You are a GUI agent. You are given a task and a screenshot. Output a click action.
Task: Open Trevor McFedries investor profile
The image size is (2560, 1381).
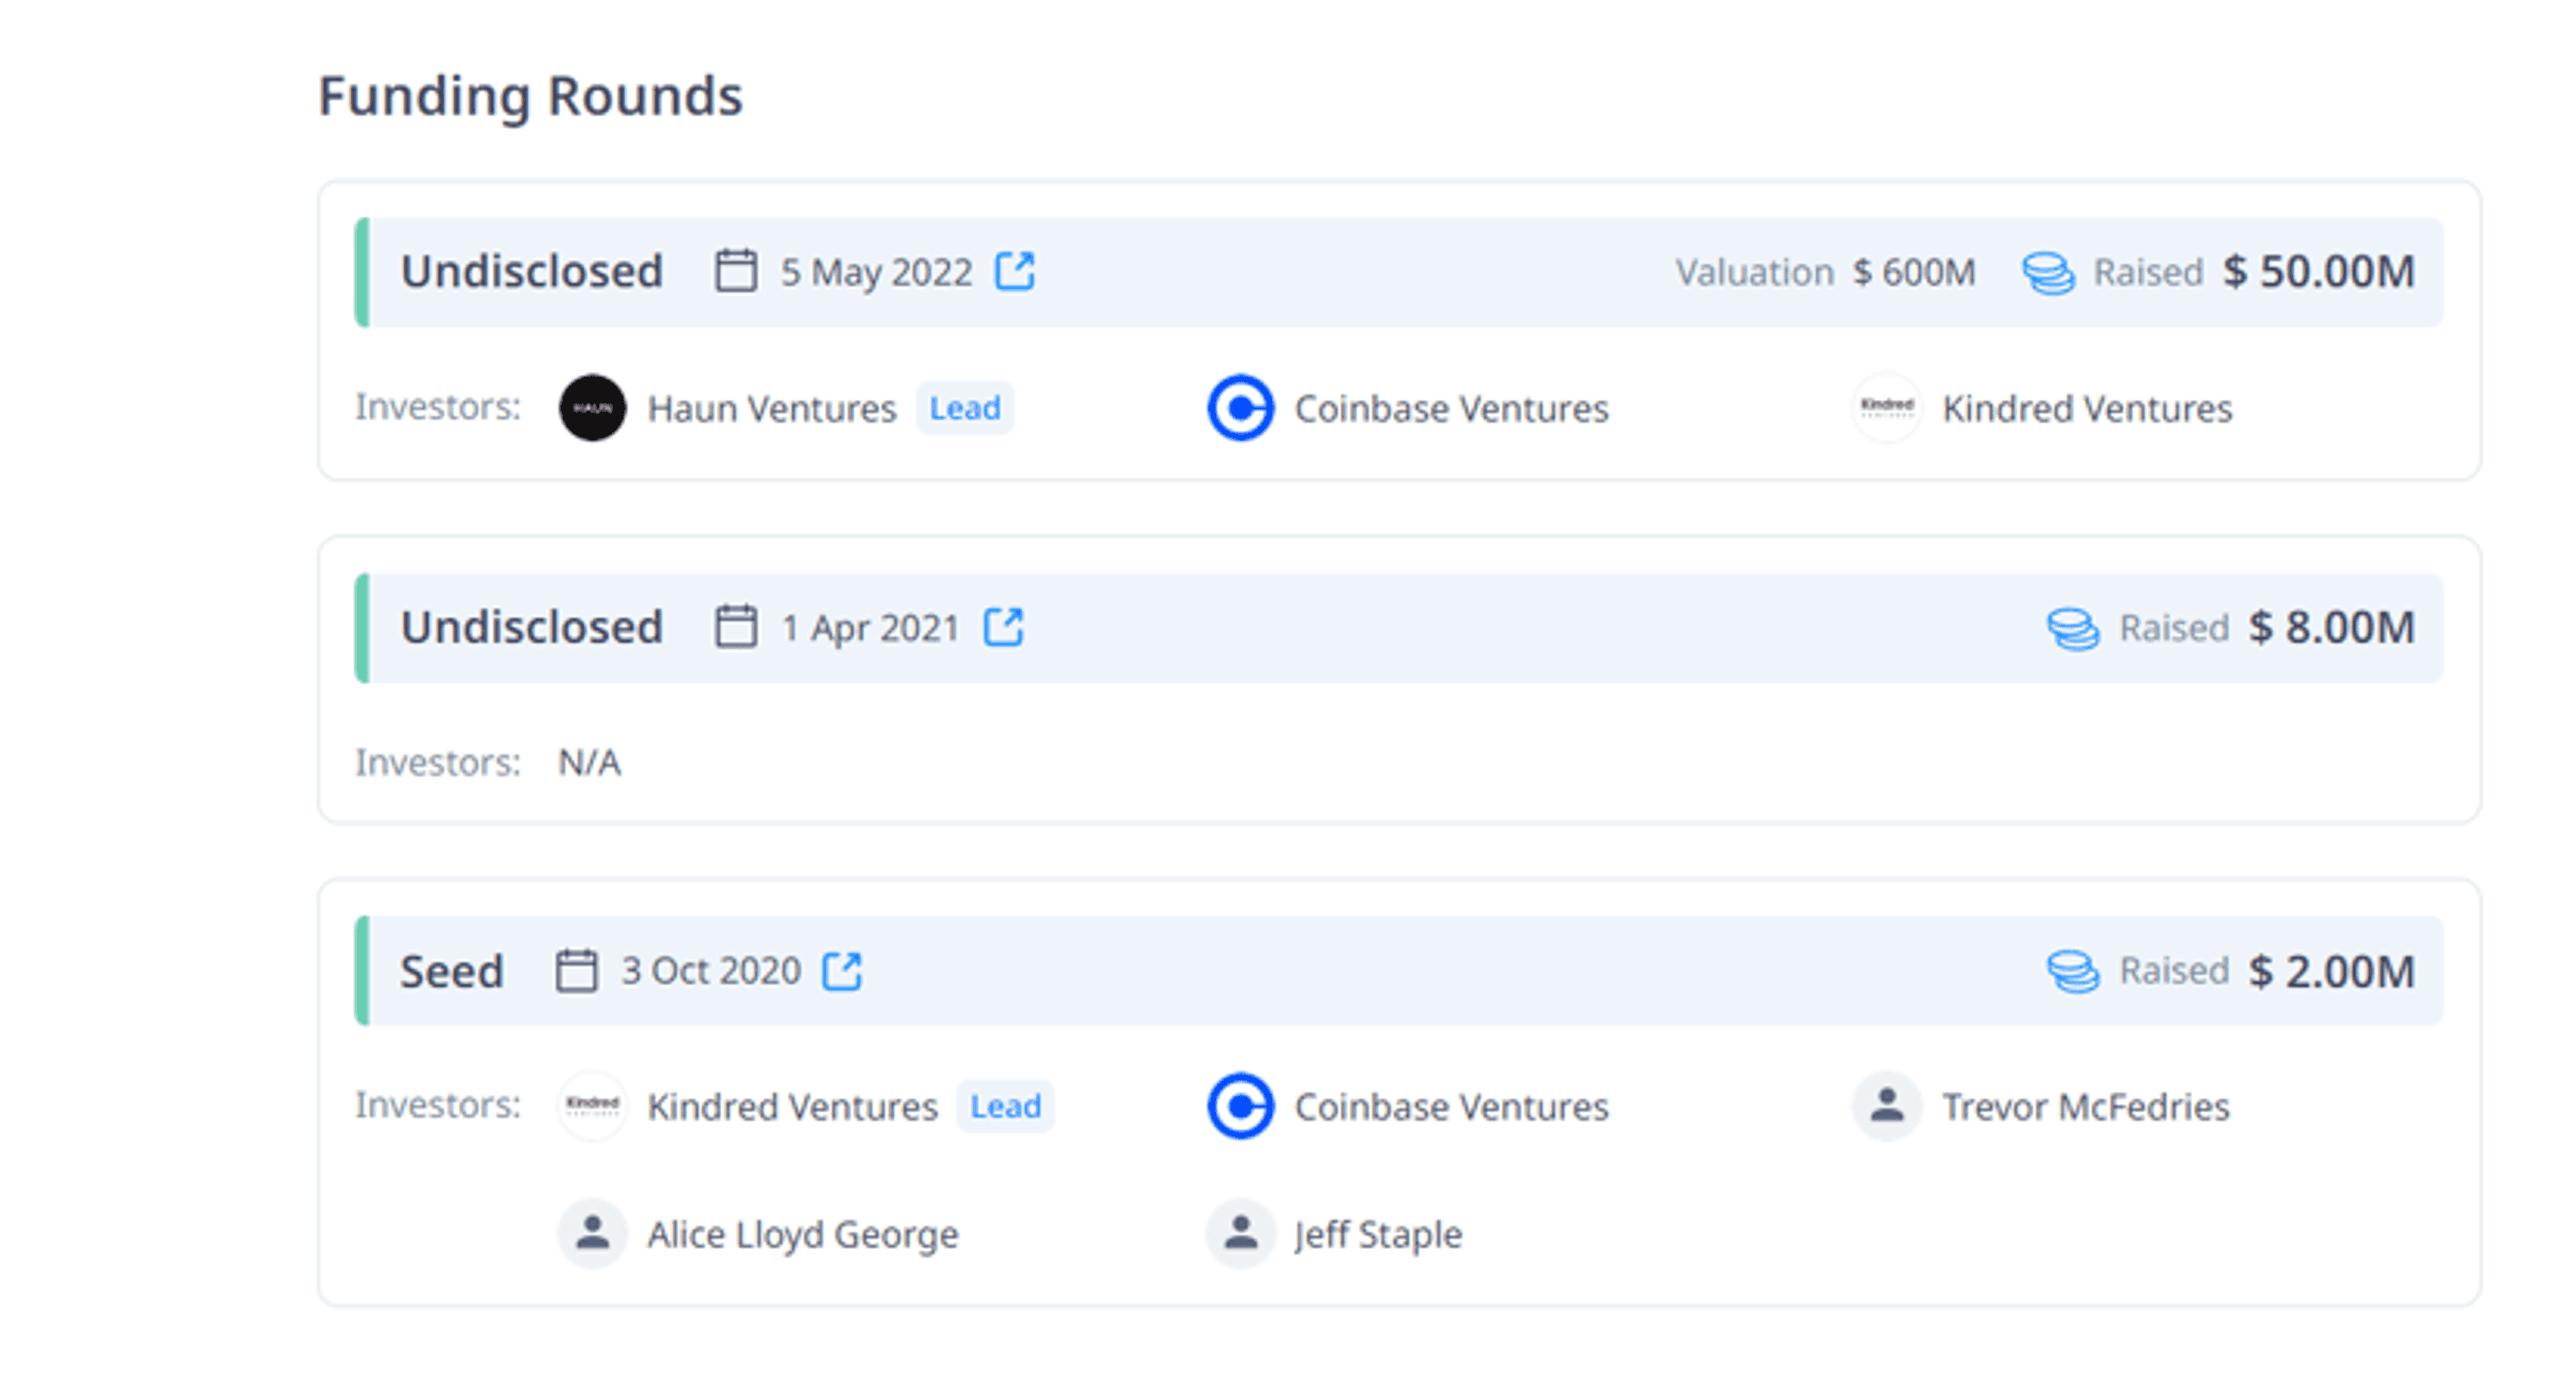click(x=2085, y=1105)
